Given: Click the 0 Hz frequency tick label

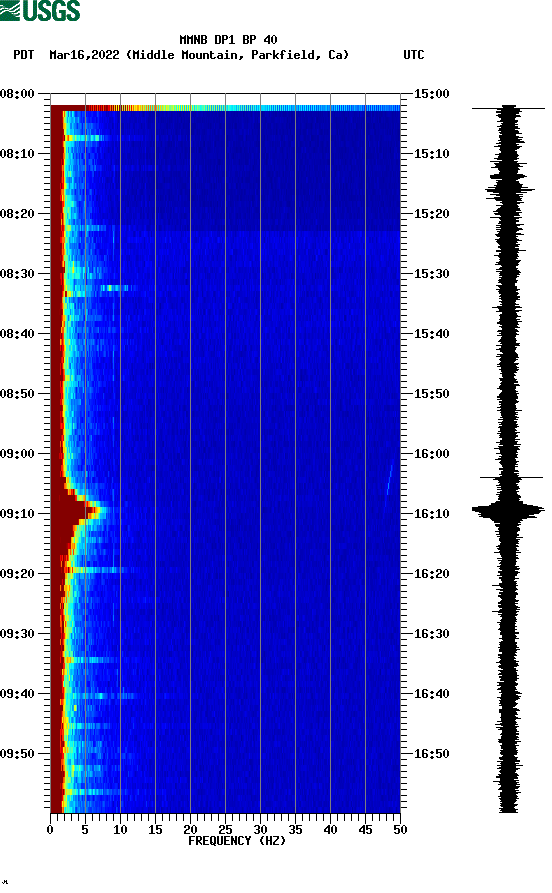Looking at the screenshot, I should tap(50, 830).
